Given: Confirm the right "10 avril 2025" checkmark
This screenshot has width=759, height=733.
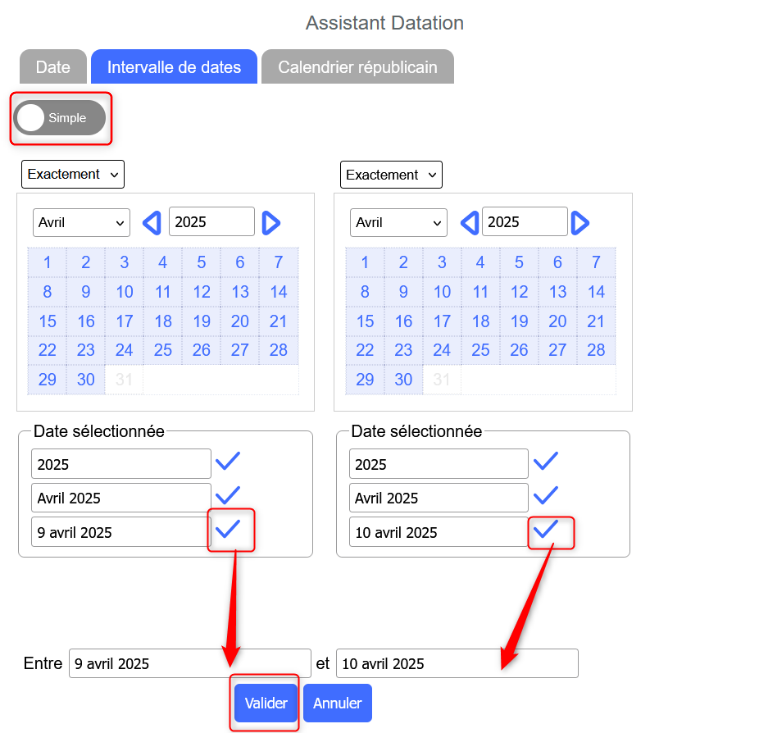Looking at the screenshot, I should (546, 530).
